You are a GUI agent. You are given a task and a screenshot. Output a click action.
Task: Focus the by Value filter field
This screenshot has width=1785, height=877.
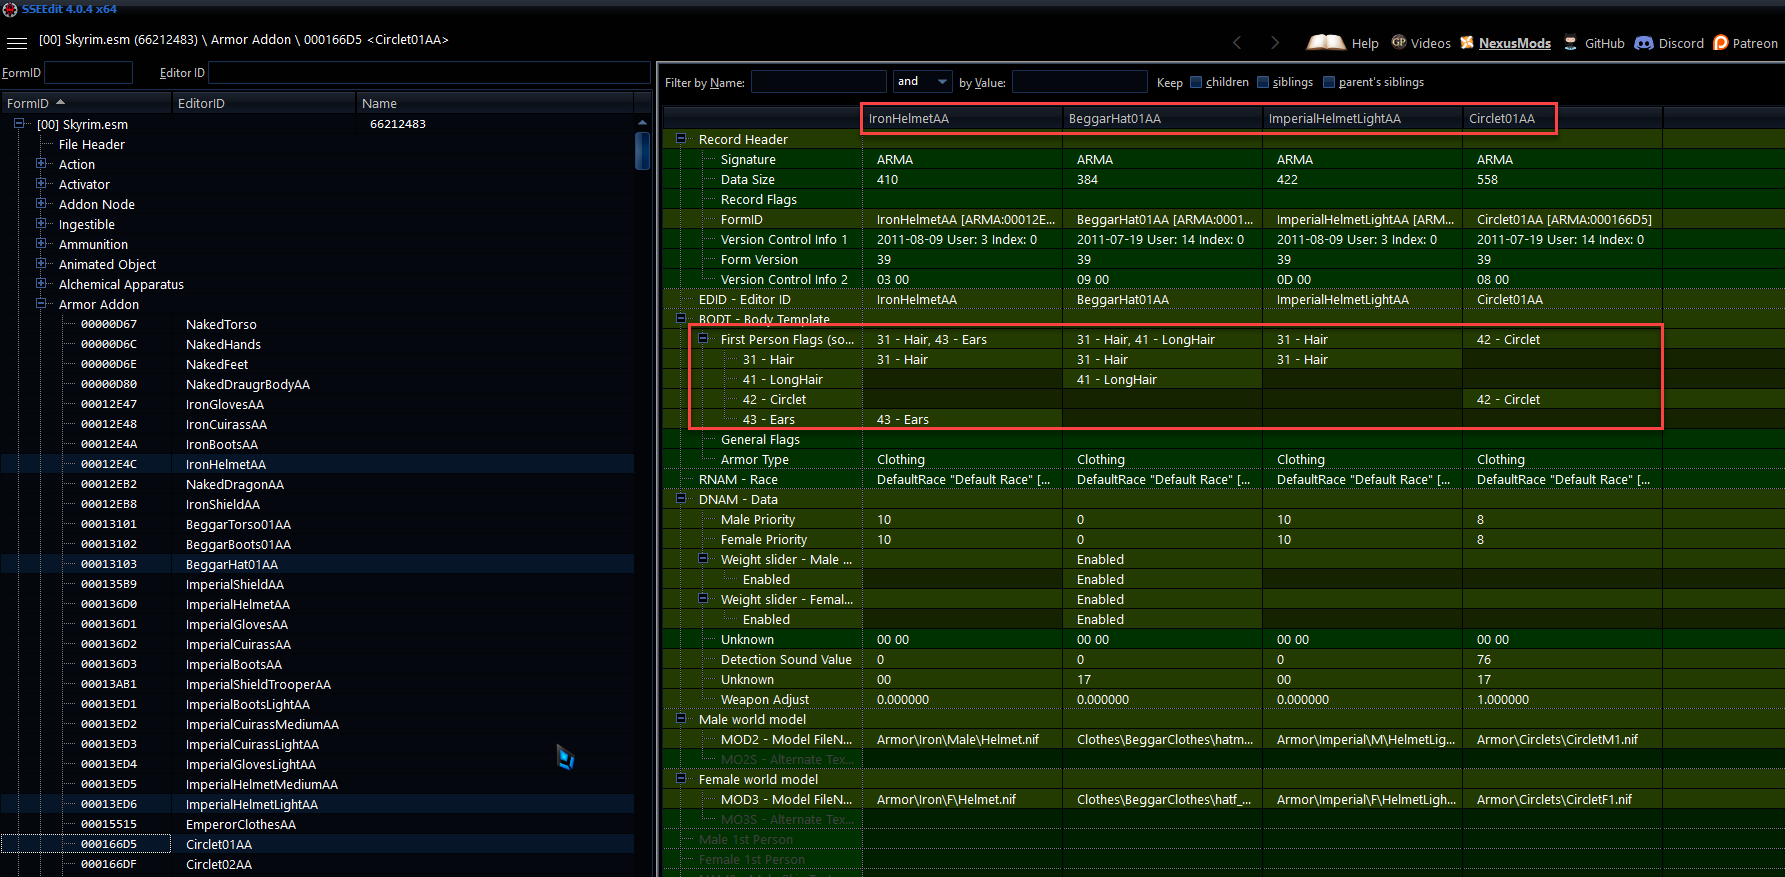point(1080,82)
